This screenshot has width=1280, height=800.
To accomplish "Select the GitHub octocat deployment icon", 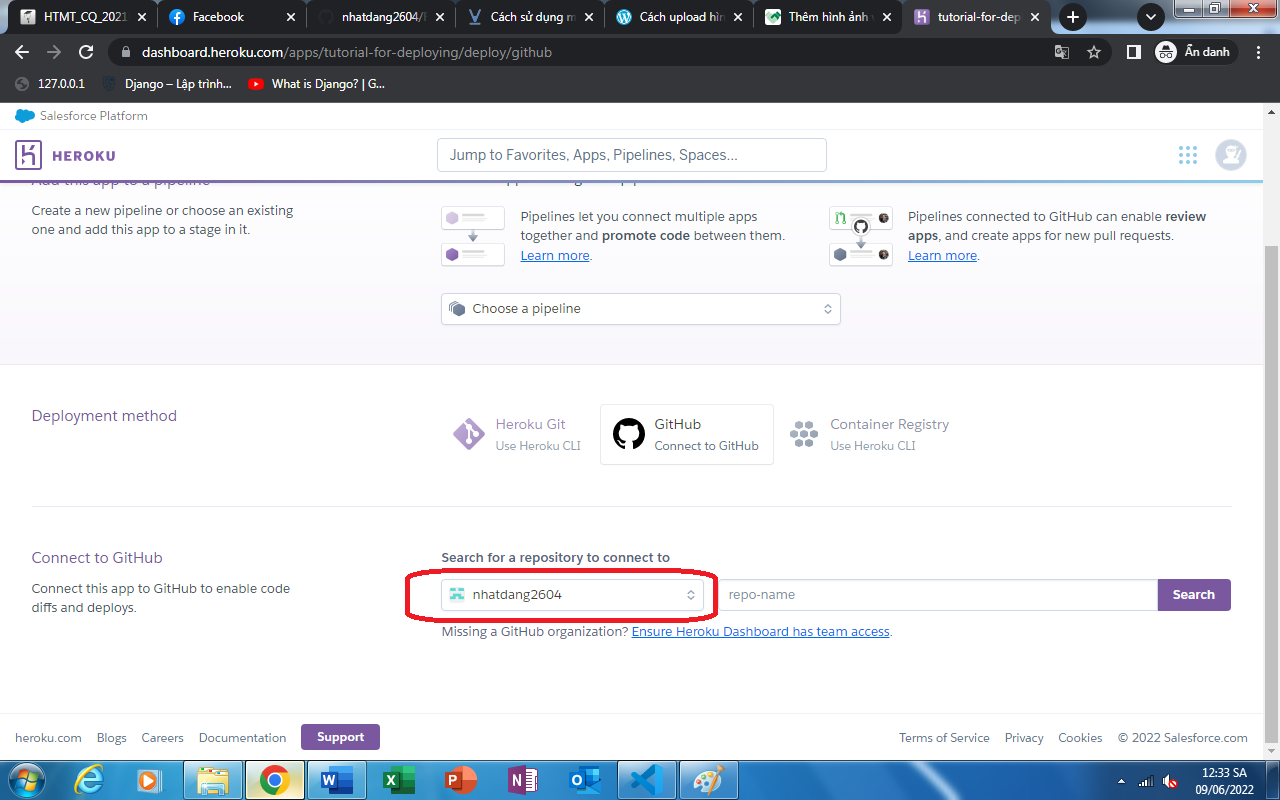I will tap(629, 434).
